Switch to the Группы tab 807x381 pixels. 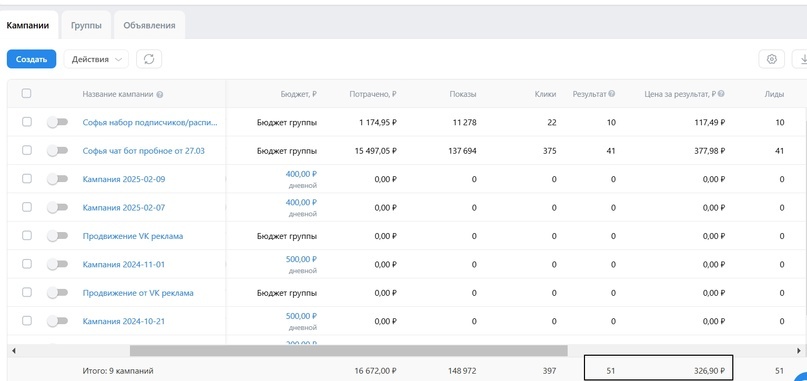(x=86, y=25)
